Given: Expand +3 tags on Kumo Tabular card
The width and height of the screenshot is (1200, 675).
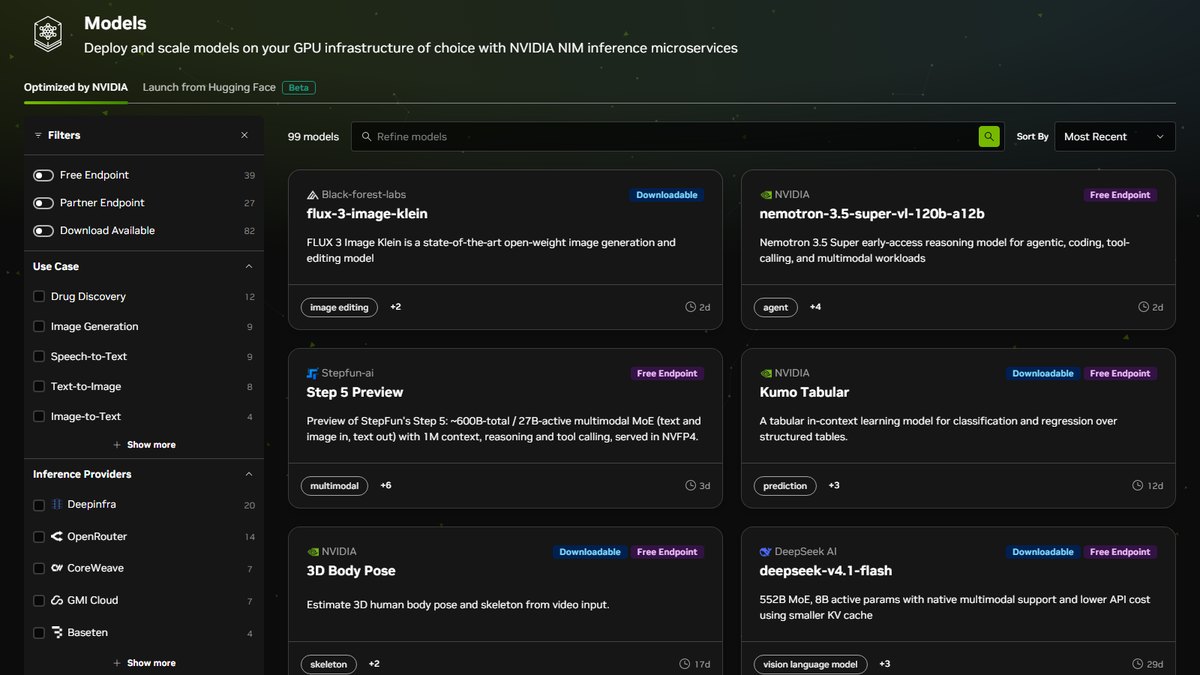Looking at the screenshot, I should coord(834,486).
